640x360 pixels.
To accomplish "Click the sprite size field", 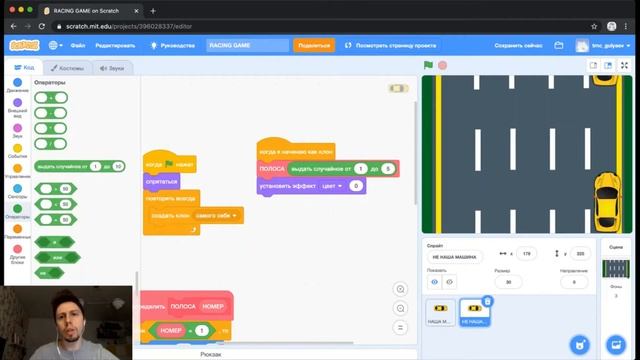I will coord(508,282).
